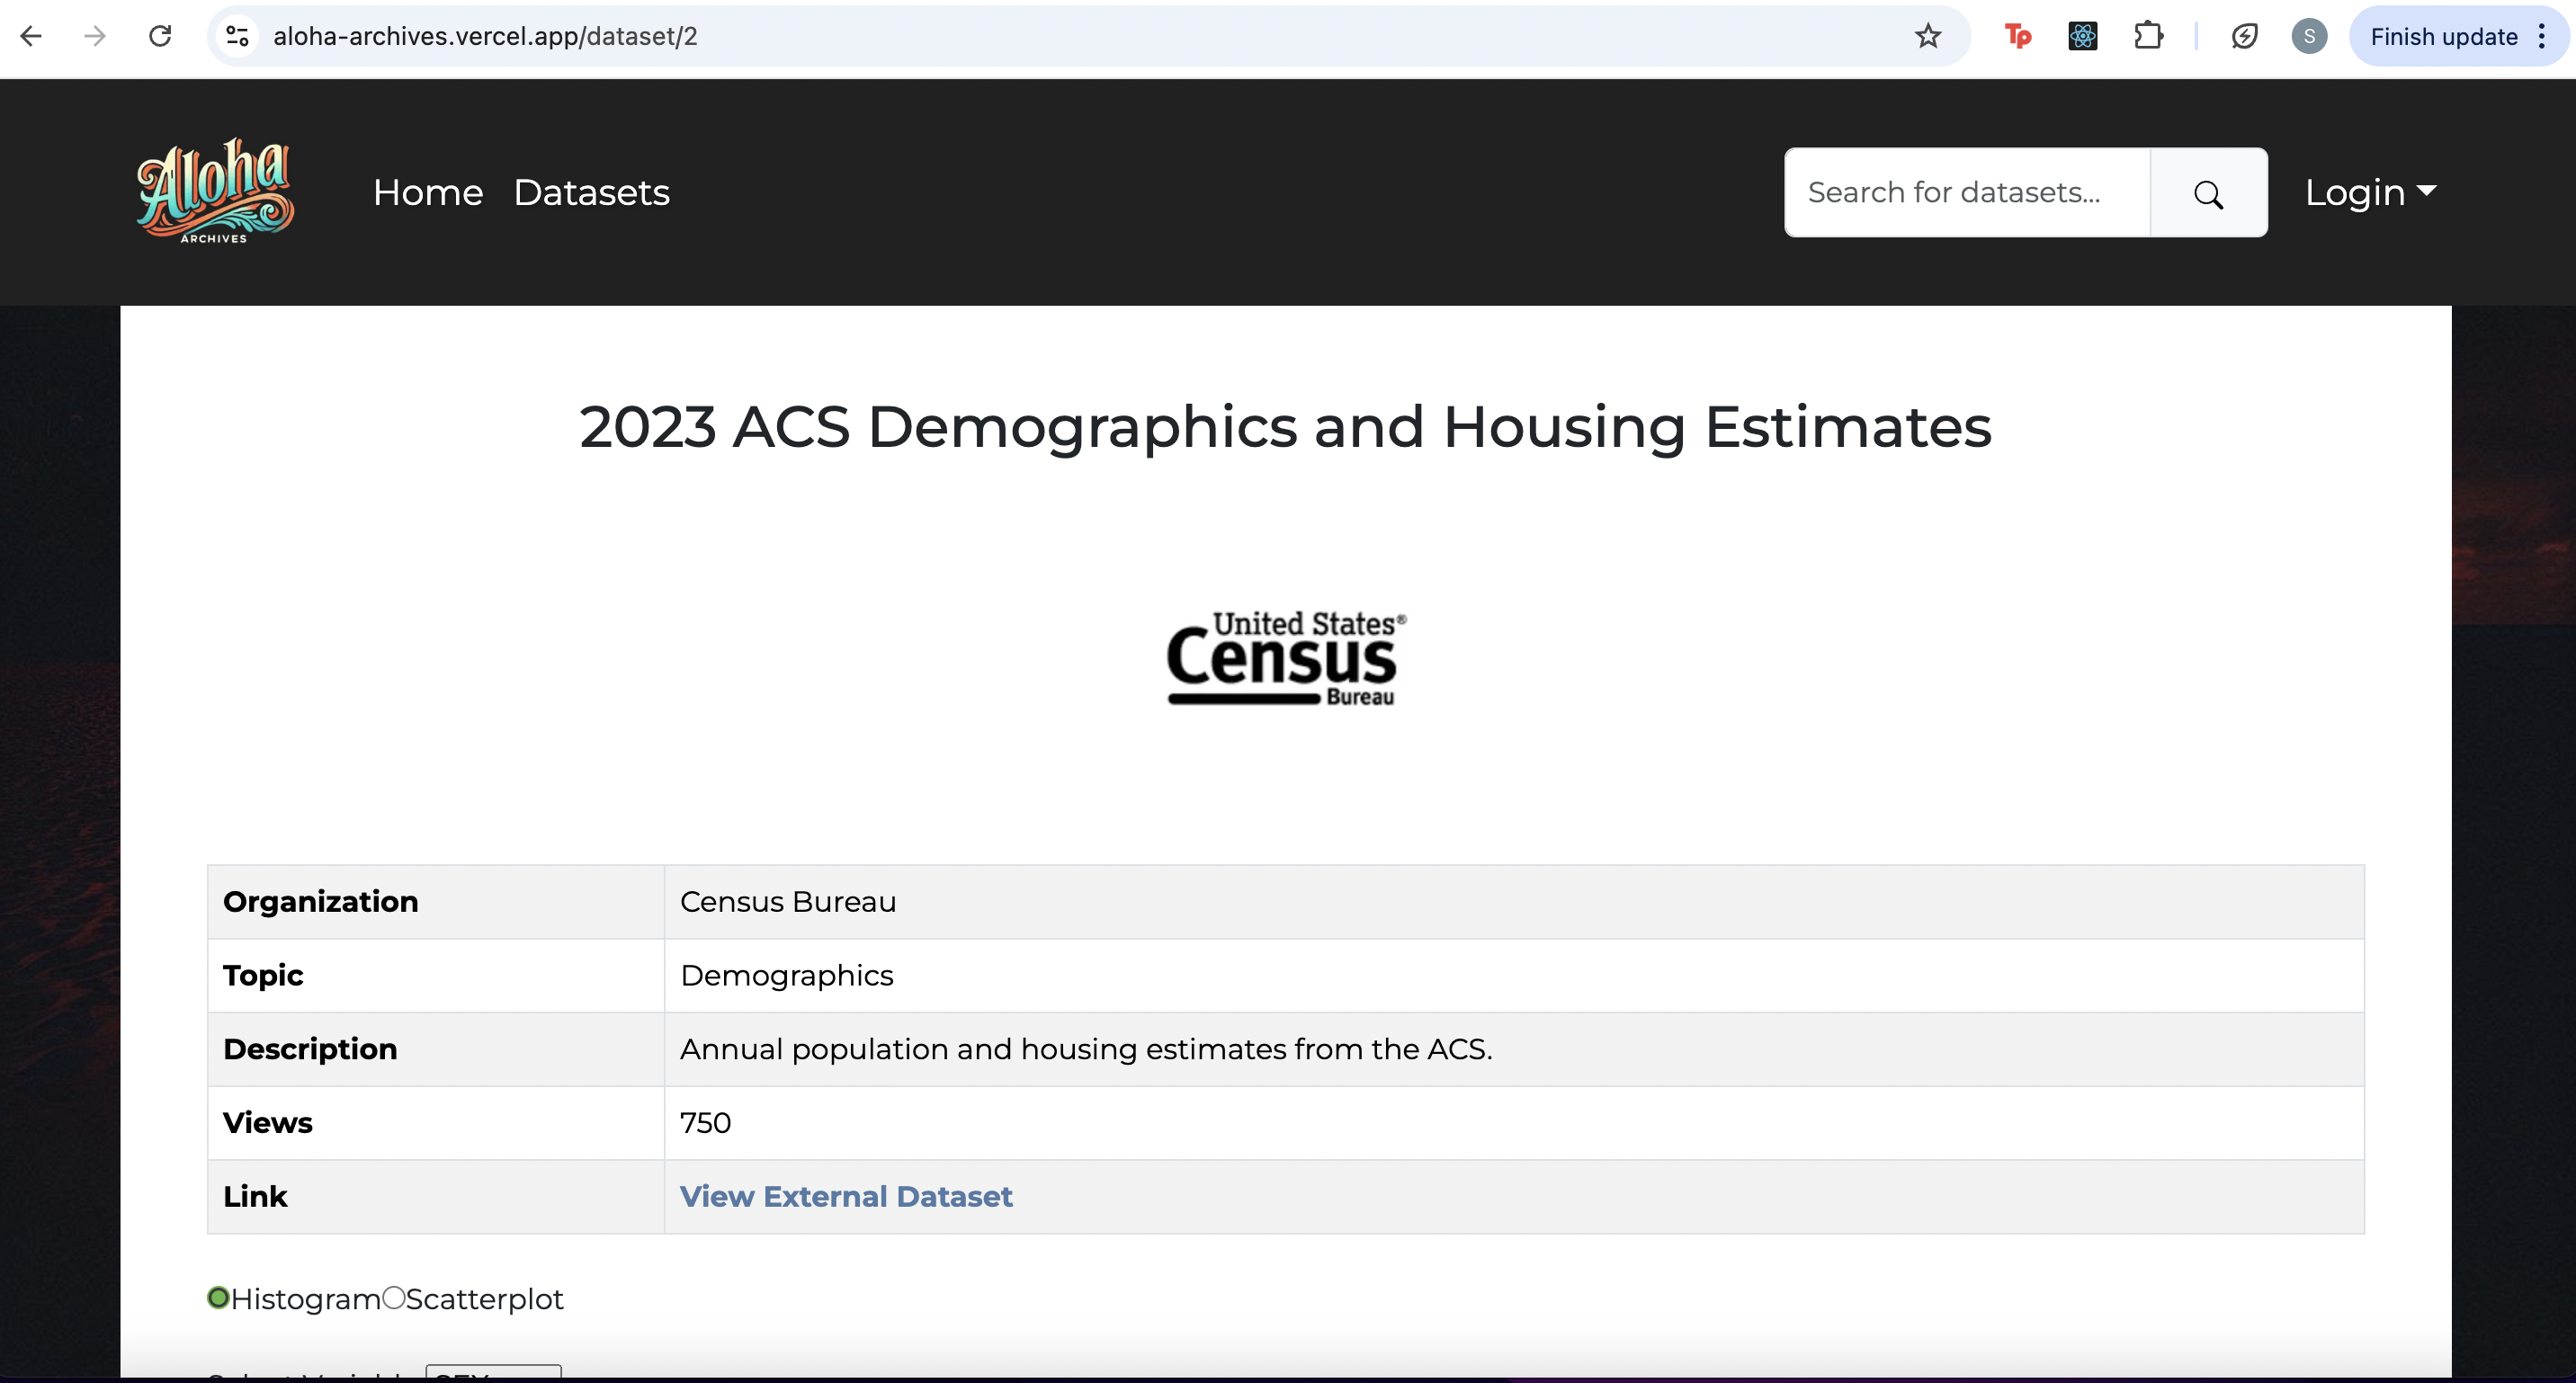This screenshot has height=1383, width=2576.
Task: Click the Finish update button
Action: pos(2443,37)
